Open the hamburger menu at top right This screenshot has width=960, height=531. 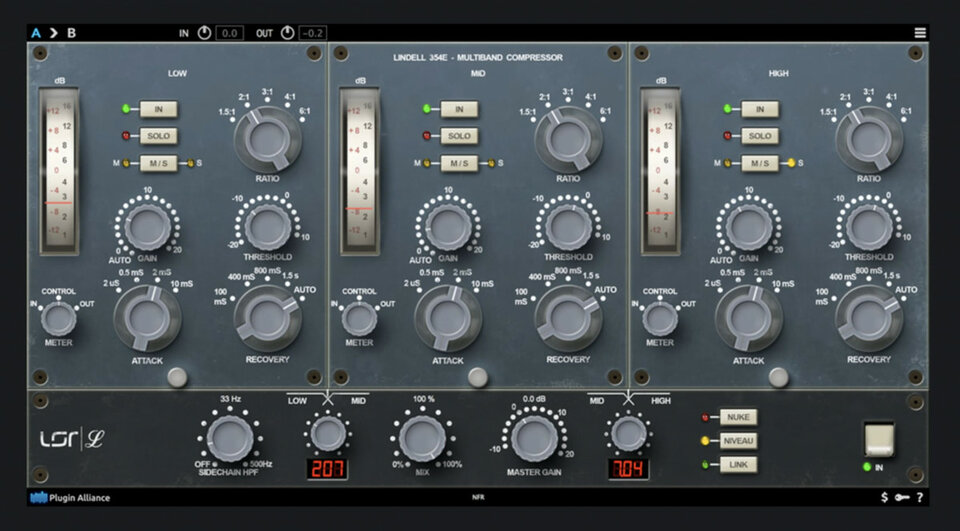tap(920, 33)
